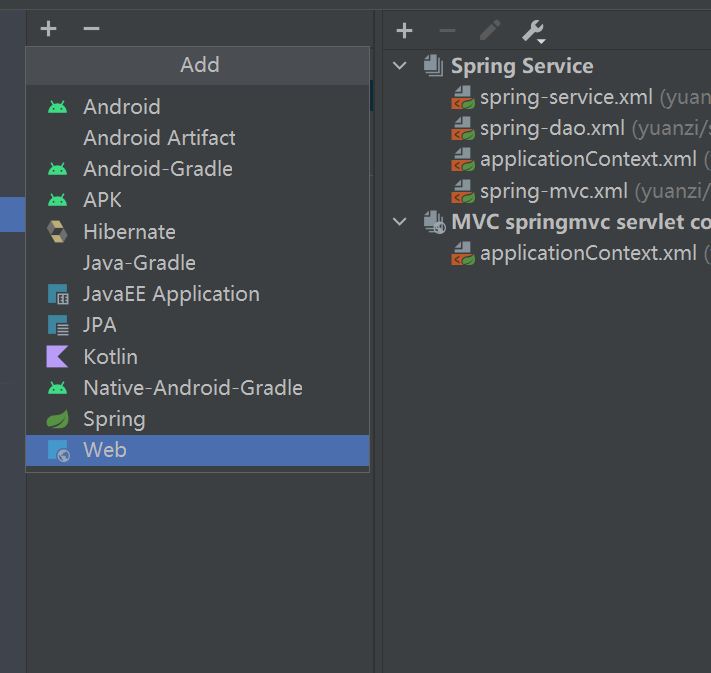Click the JavaEE Application icon
Screen dimensions: 711x673
[x=58, y=294]
